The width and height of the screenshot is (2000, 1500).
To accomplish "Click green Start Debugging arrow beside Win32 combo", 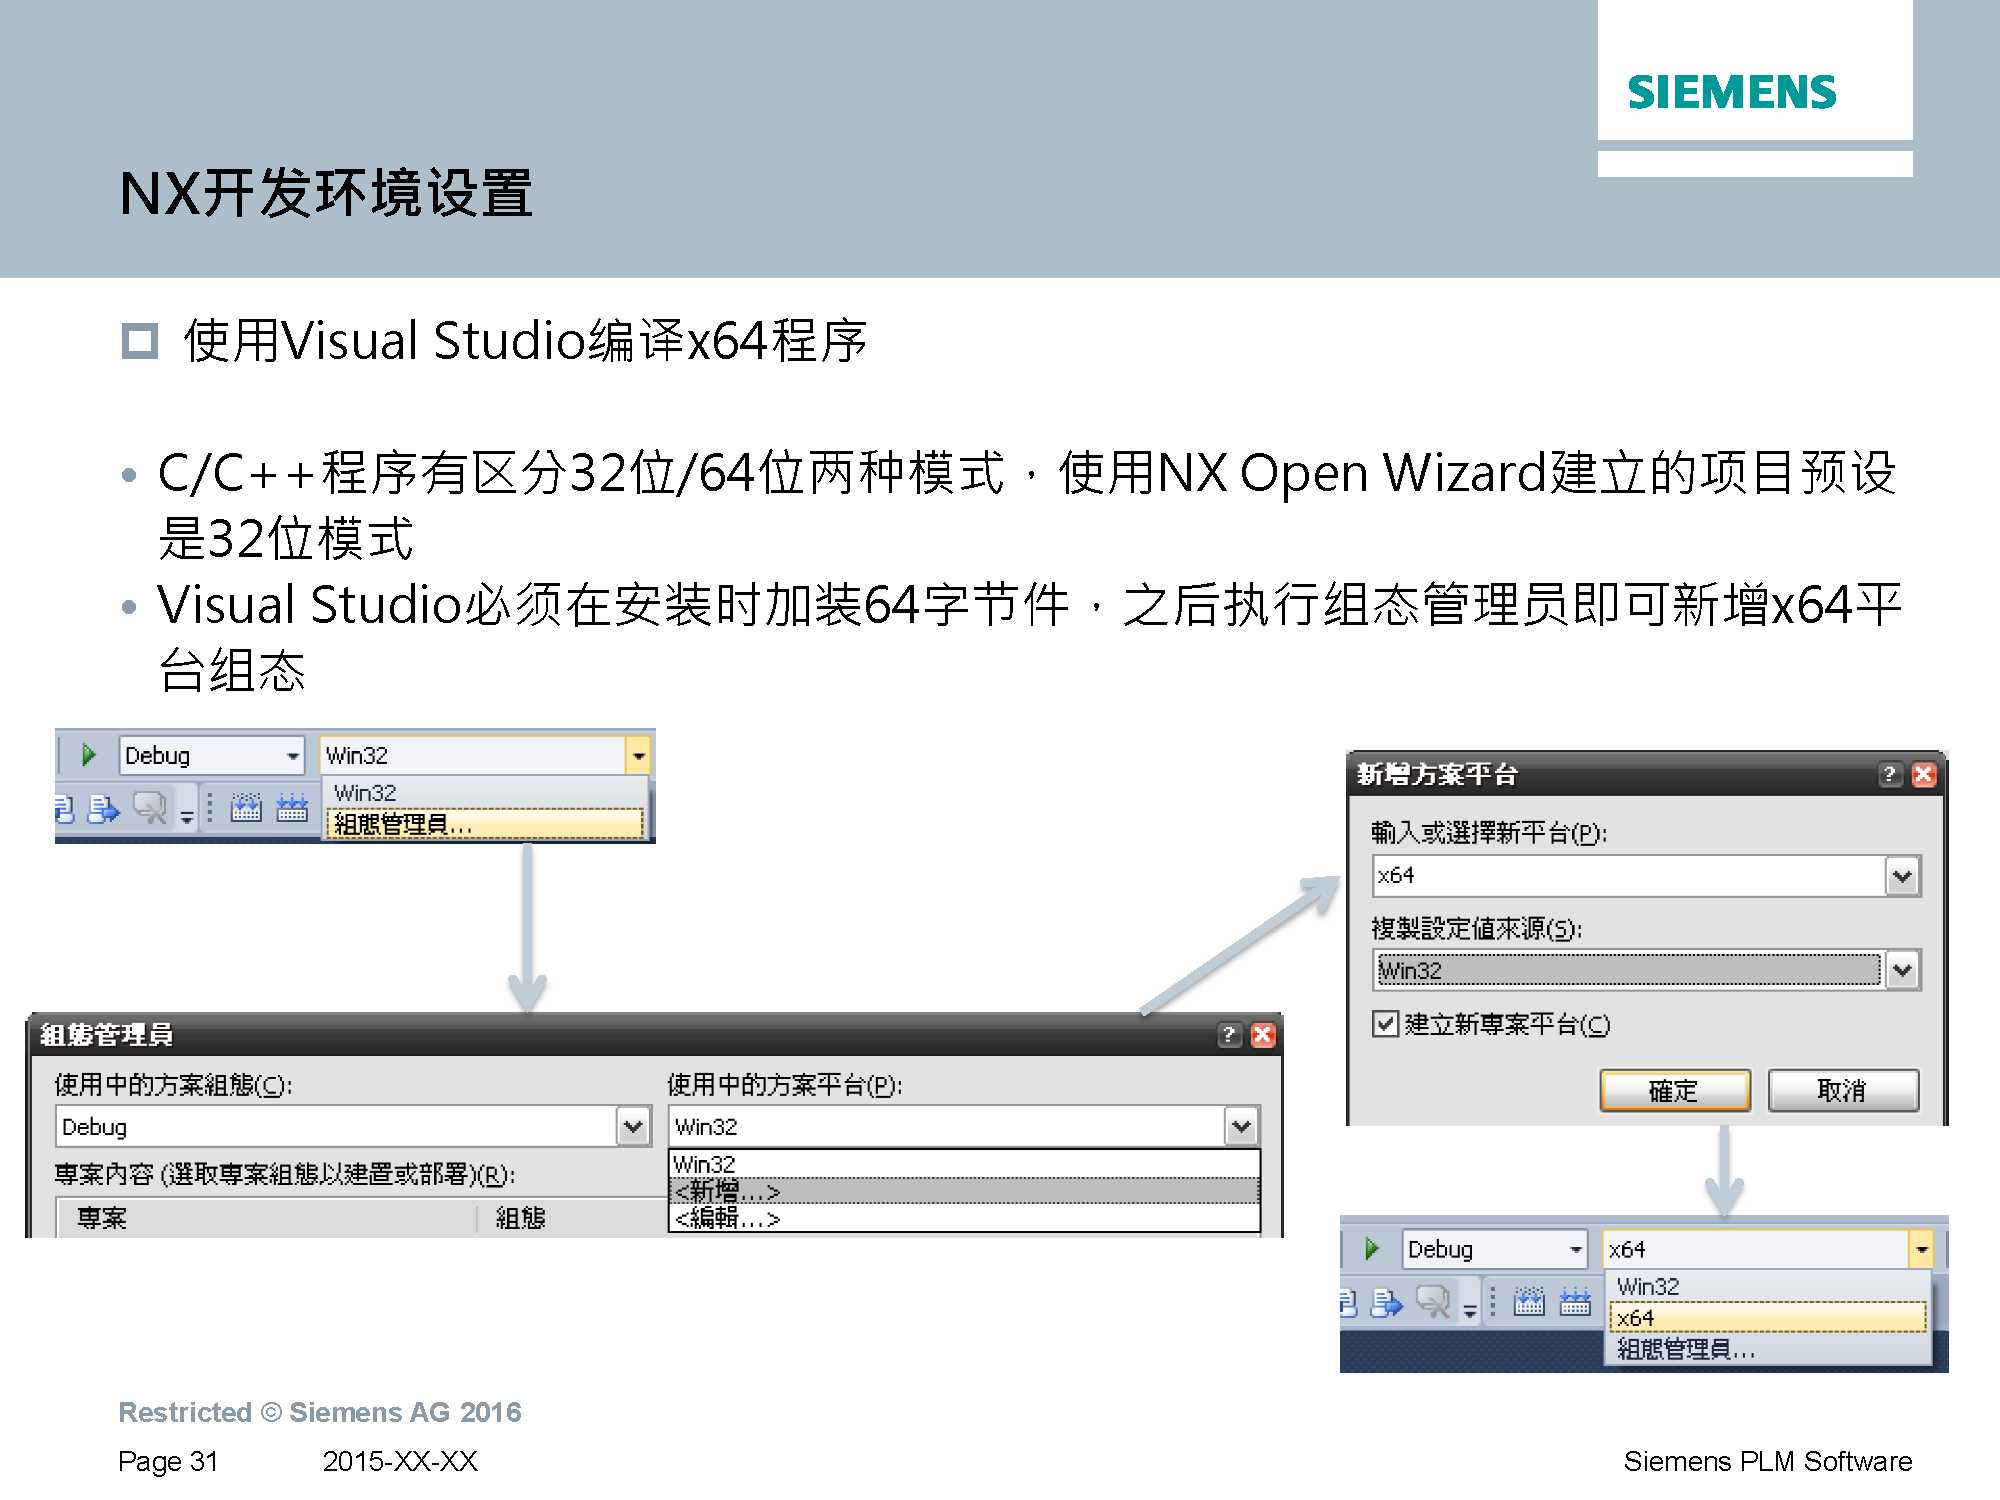I will click(88, 755).
